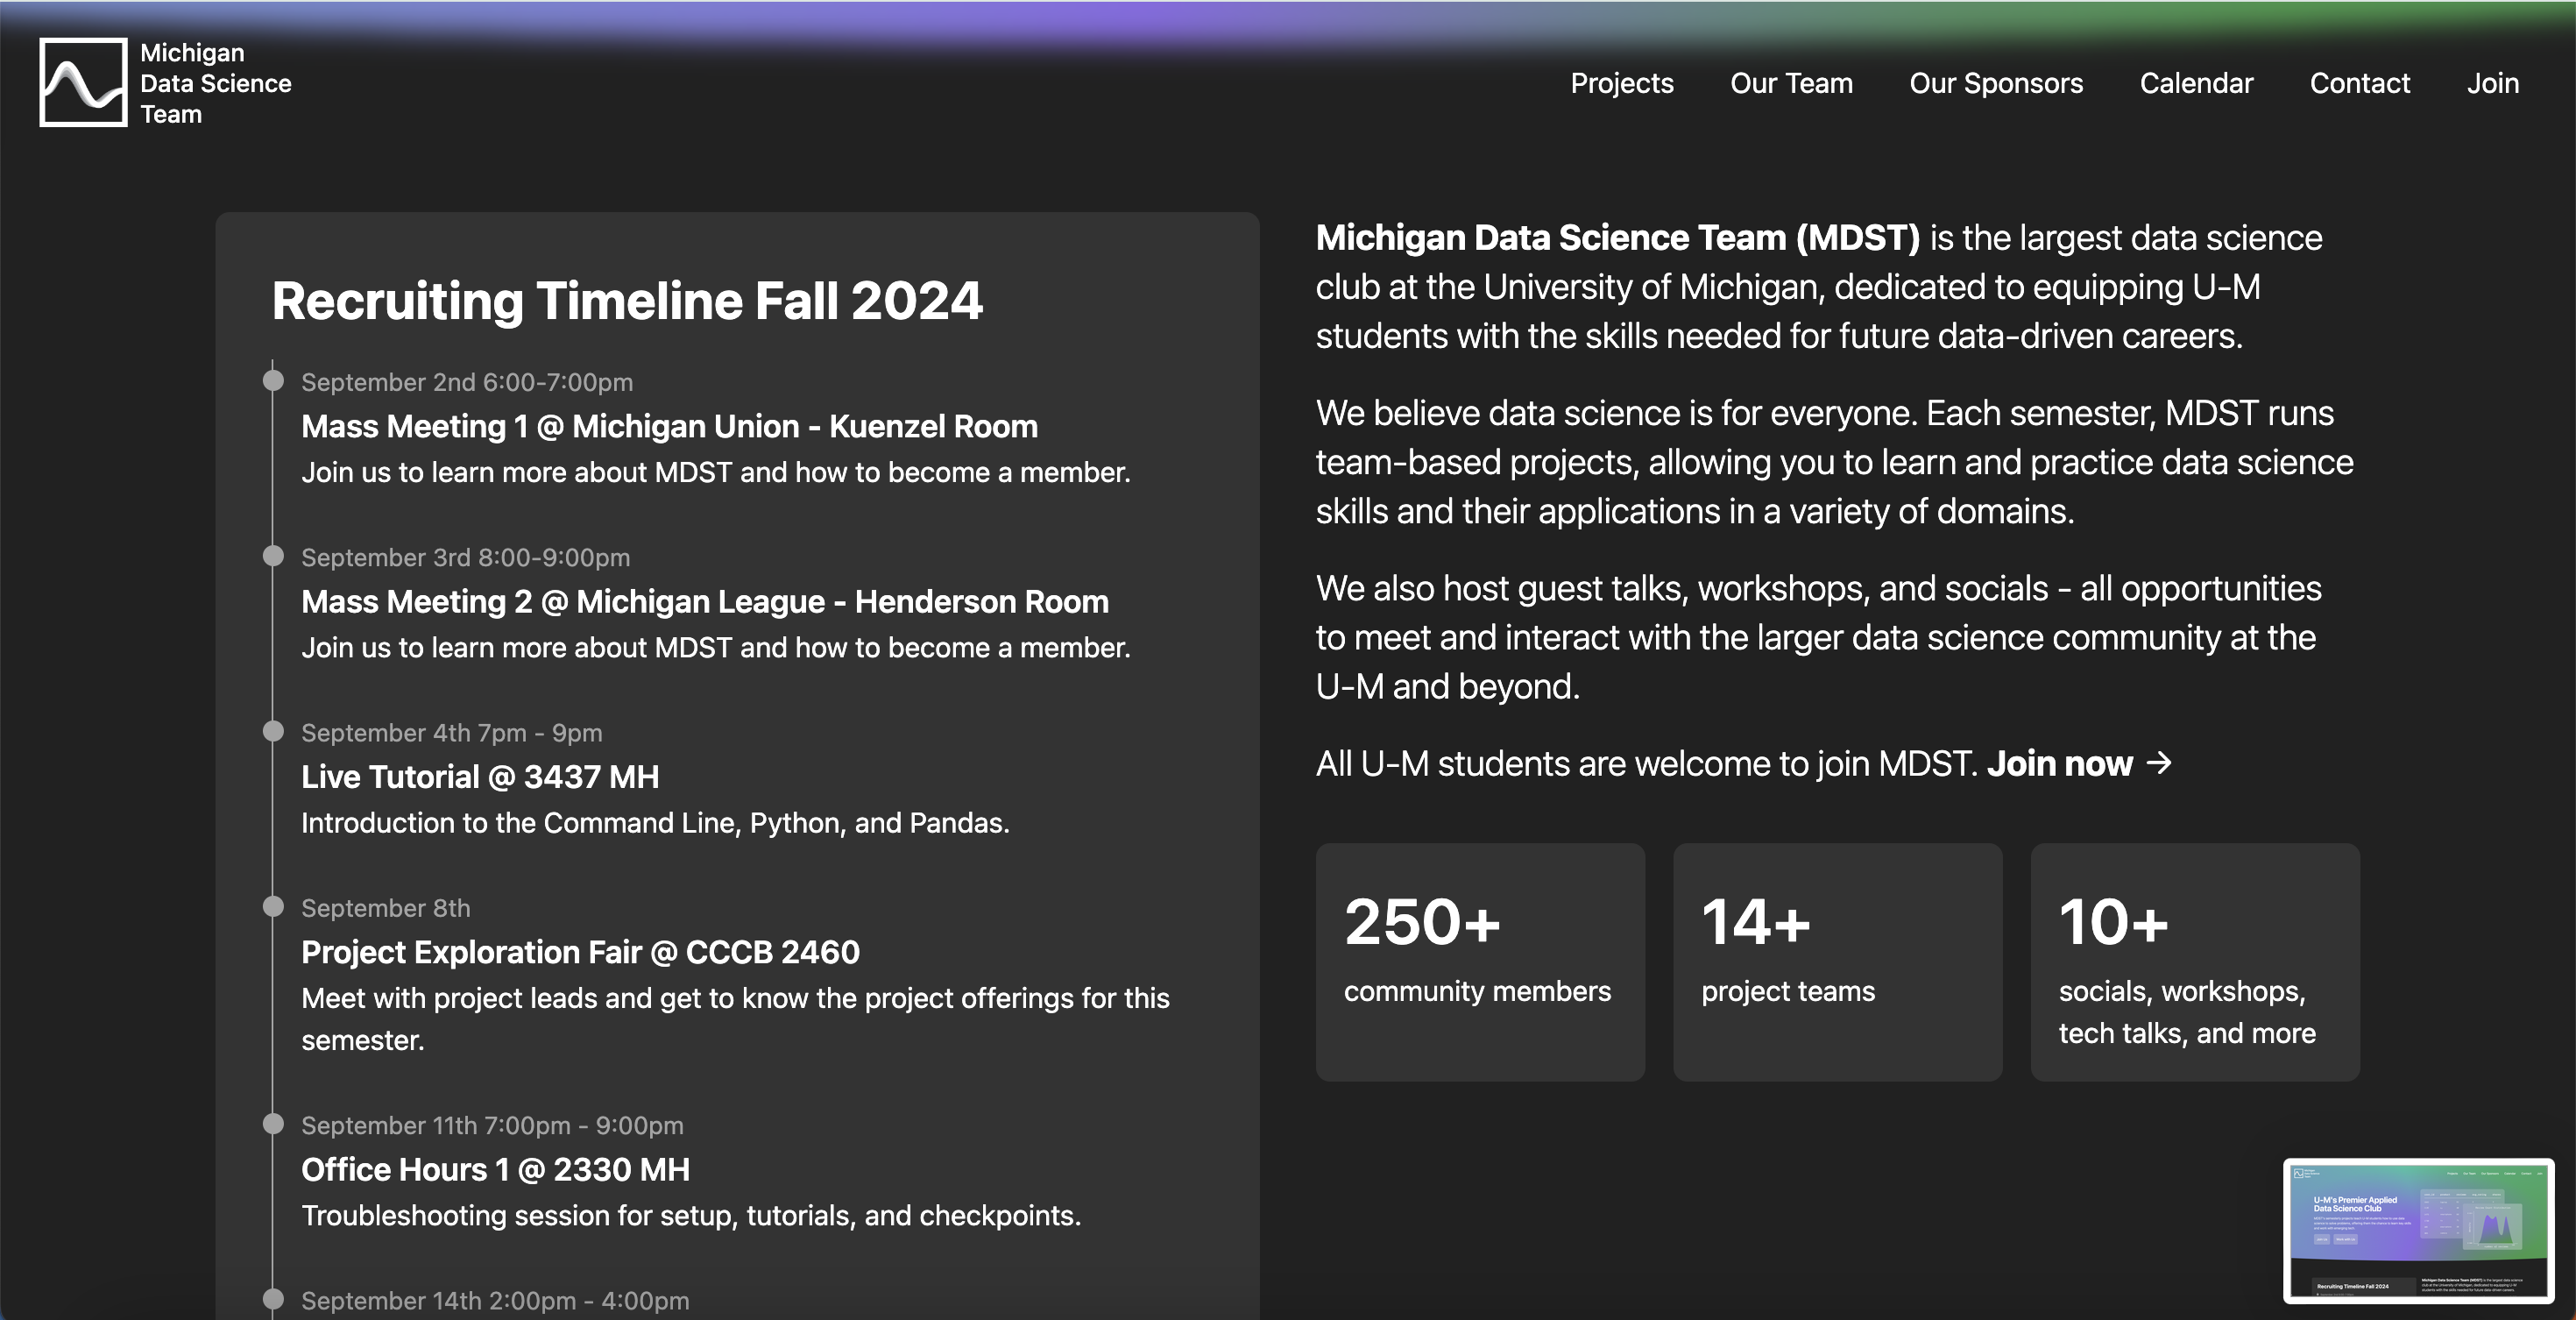Click the arrow icon after Join now
This screenshot has height=1320, width=2576.
2160,763
